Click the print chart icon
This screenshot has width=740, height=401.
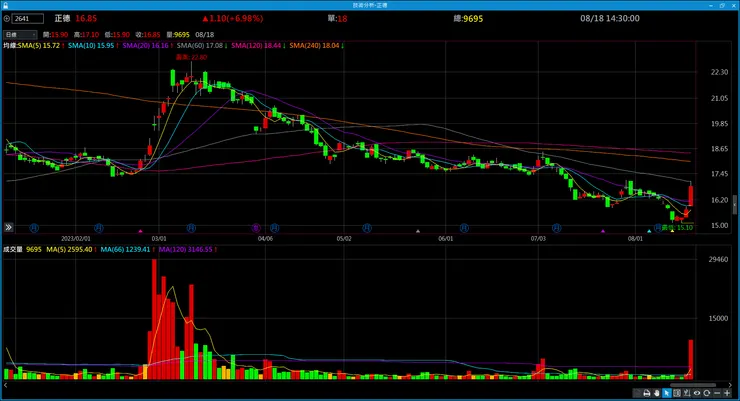[x=647, y=393]
